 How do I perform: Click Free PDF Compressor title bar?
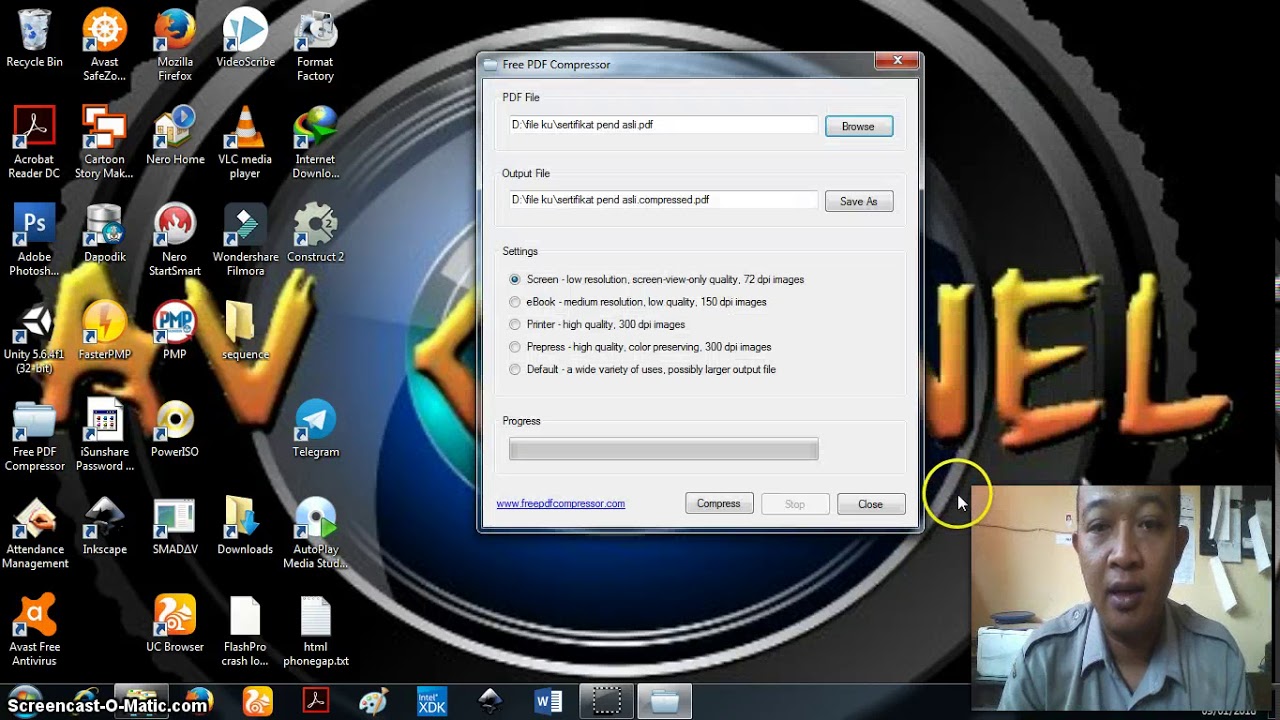coord(680,64)
